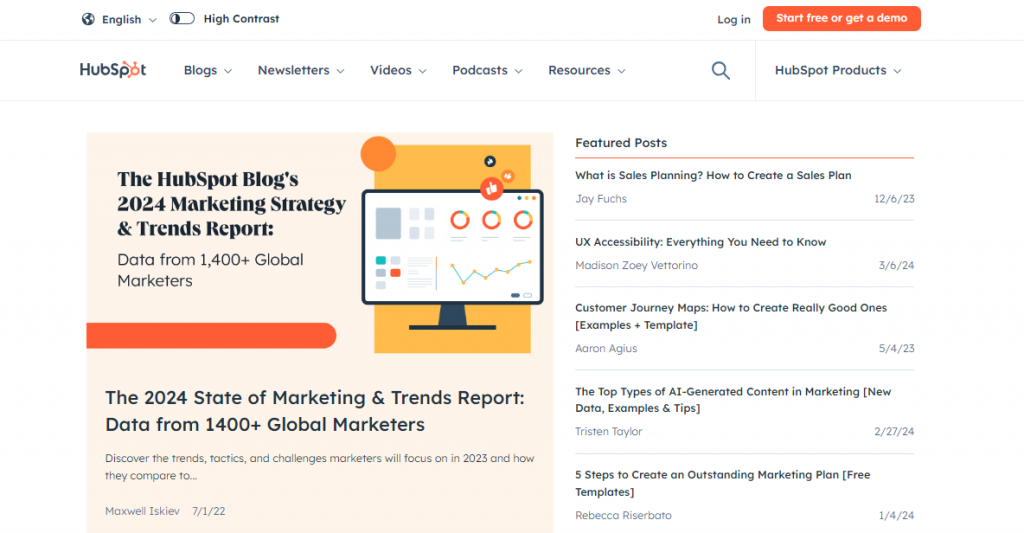Click Start free or get a demo

point(841,18)
